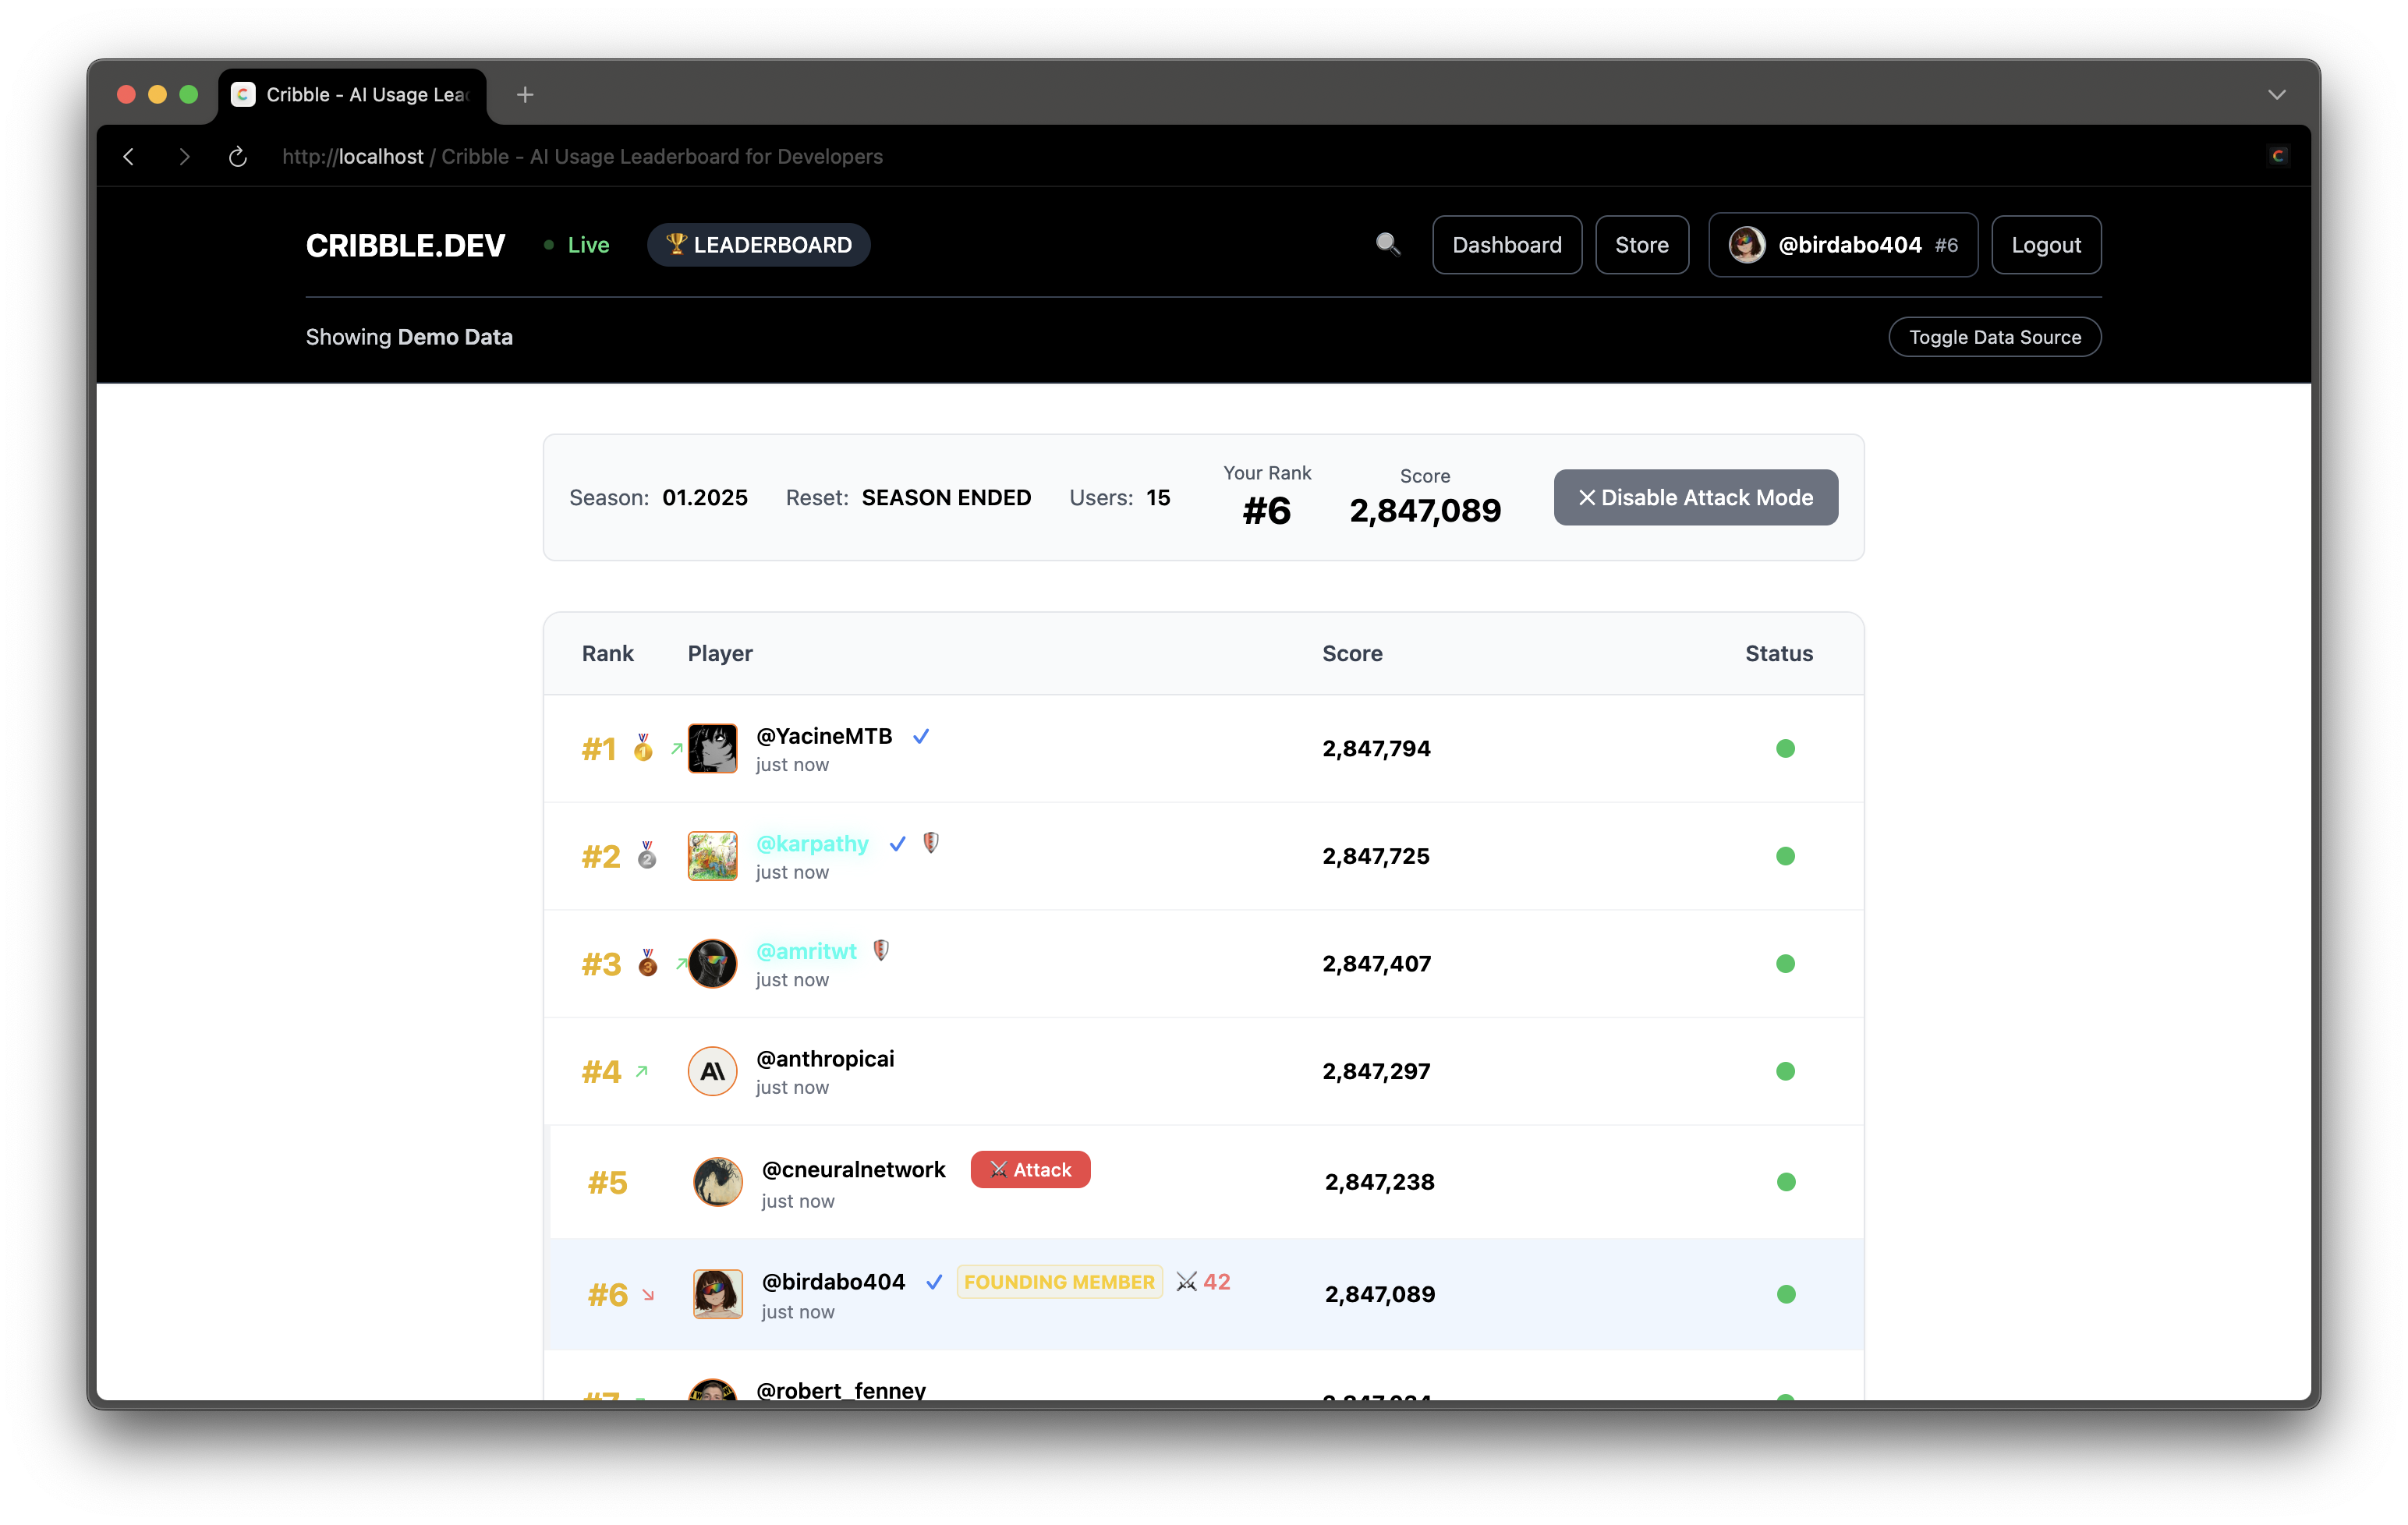Click the Status column header
Viewport: 2408px width, 1525px height.
click(1778, 653)
